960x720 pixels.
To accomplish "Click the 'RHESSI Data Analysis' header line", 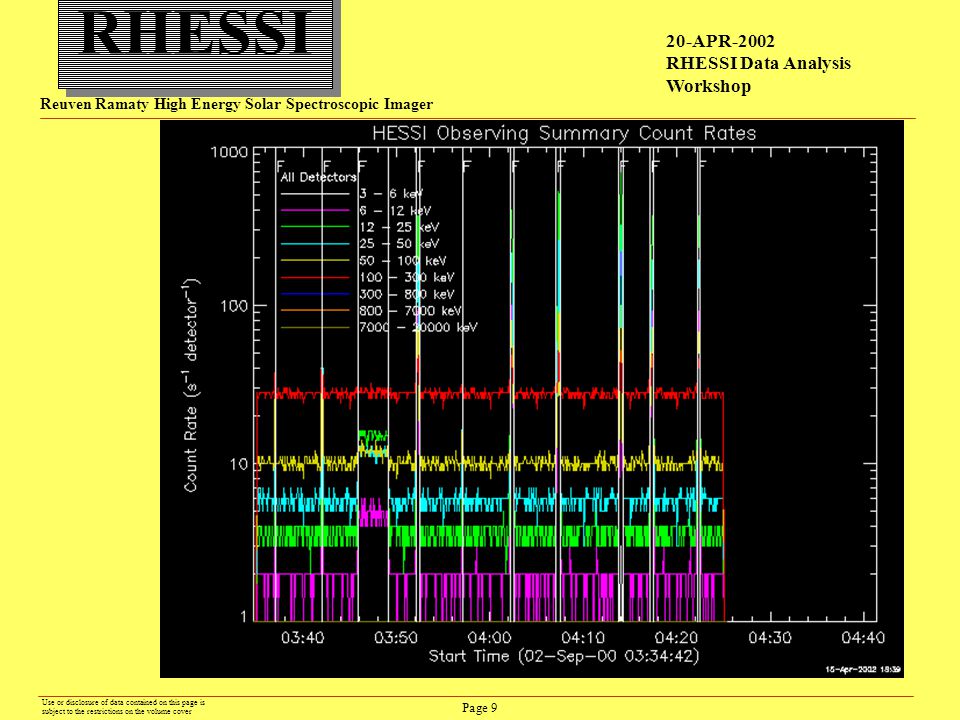I will (x=759, y=64).
